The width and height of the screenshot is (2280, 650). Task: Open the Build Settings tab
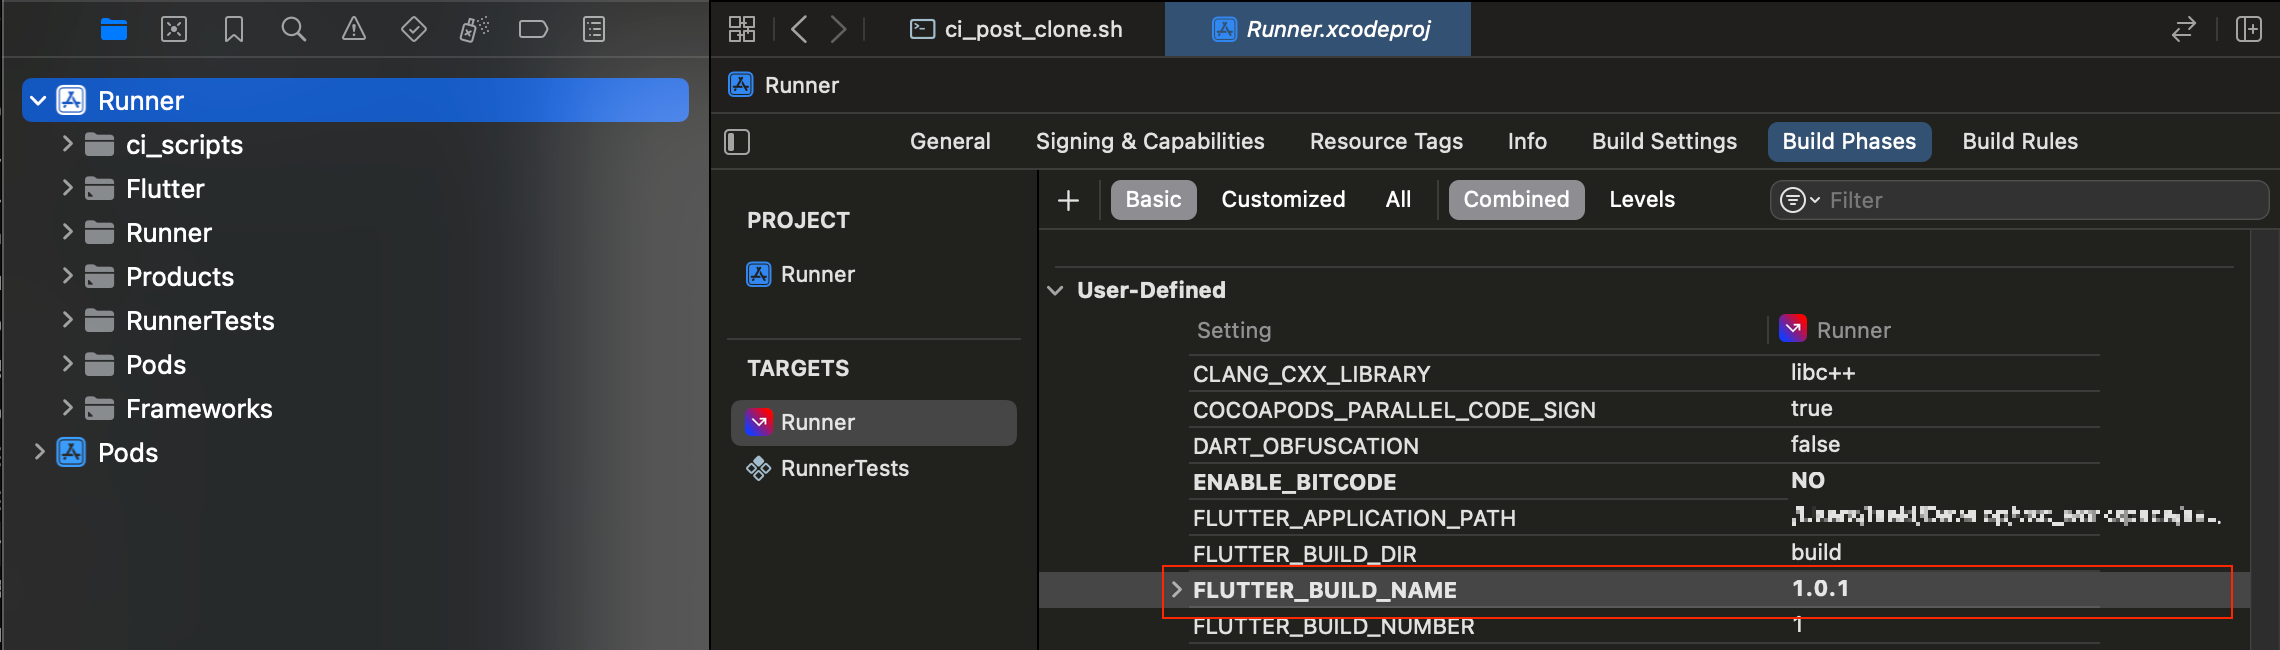coord(1664,142)
